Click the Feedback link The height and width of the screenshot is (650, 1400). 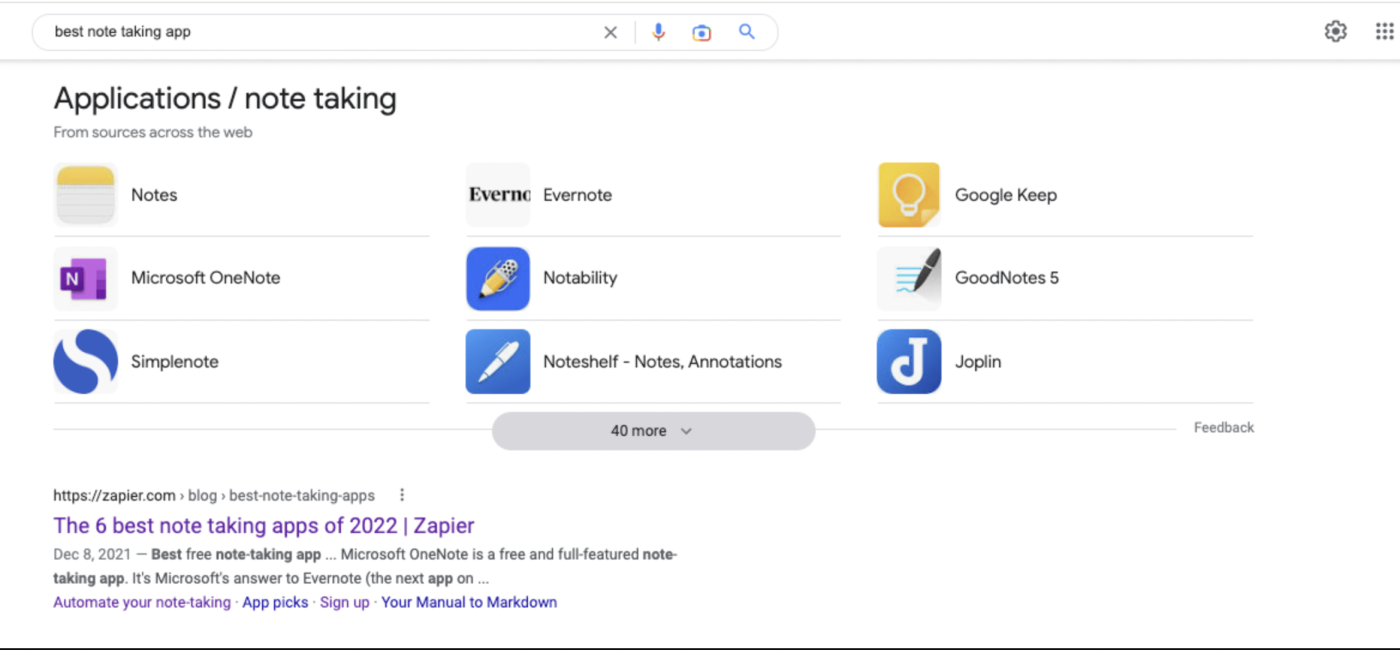coord(1224,427)
